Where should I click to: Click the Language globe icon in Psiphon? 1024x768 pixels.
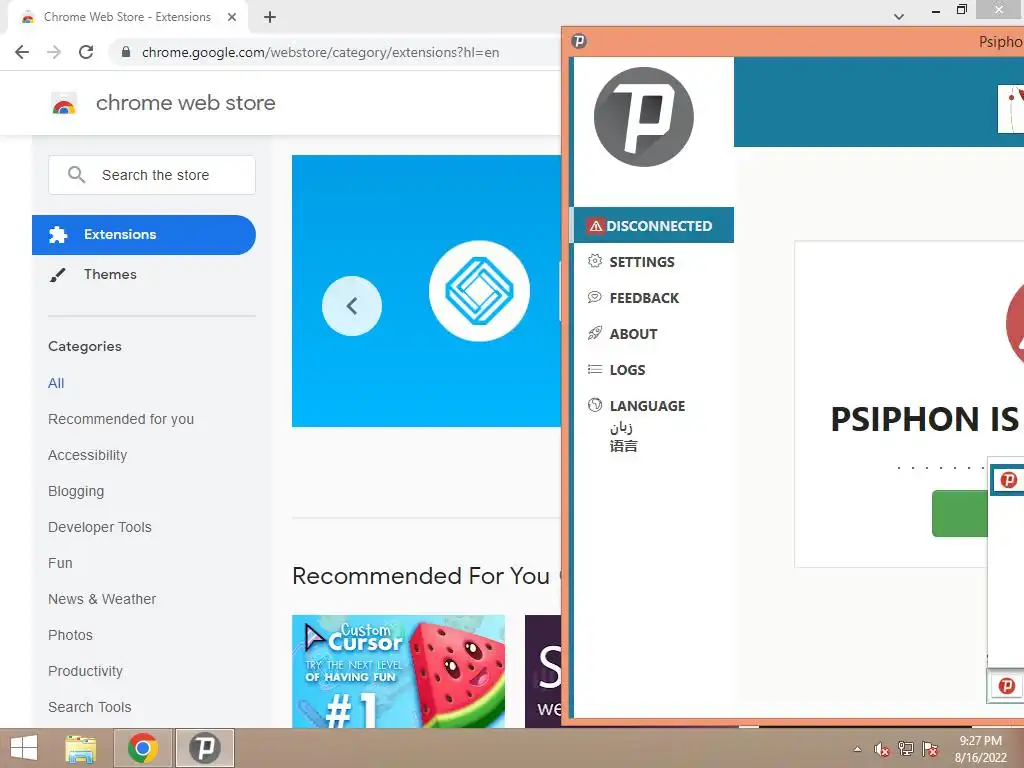tap(594, 405)
